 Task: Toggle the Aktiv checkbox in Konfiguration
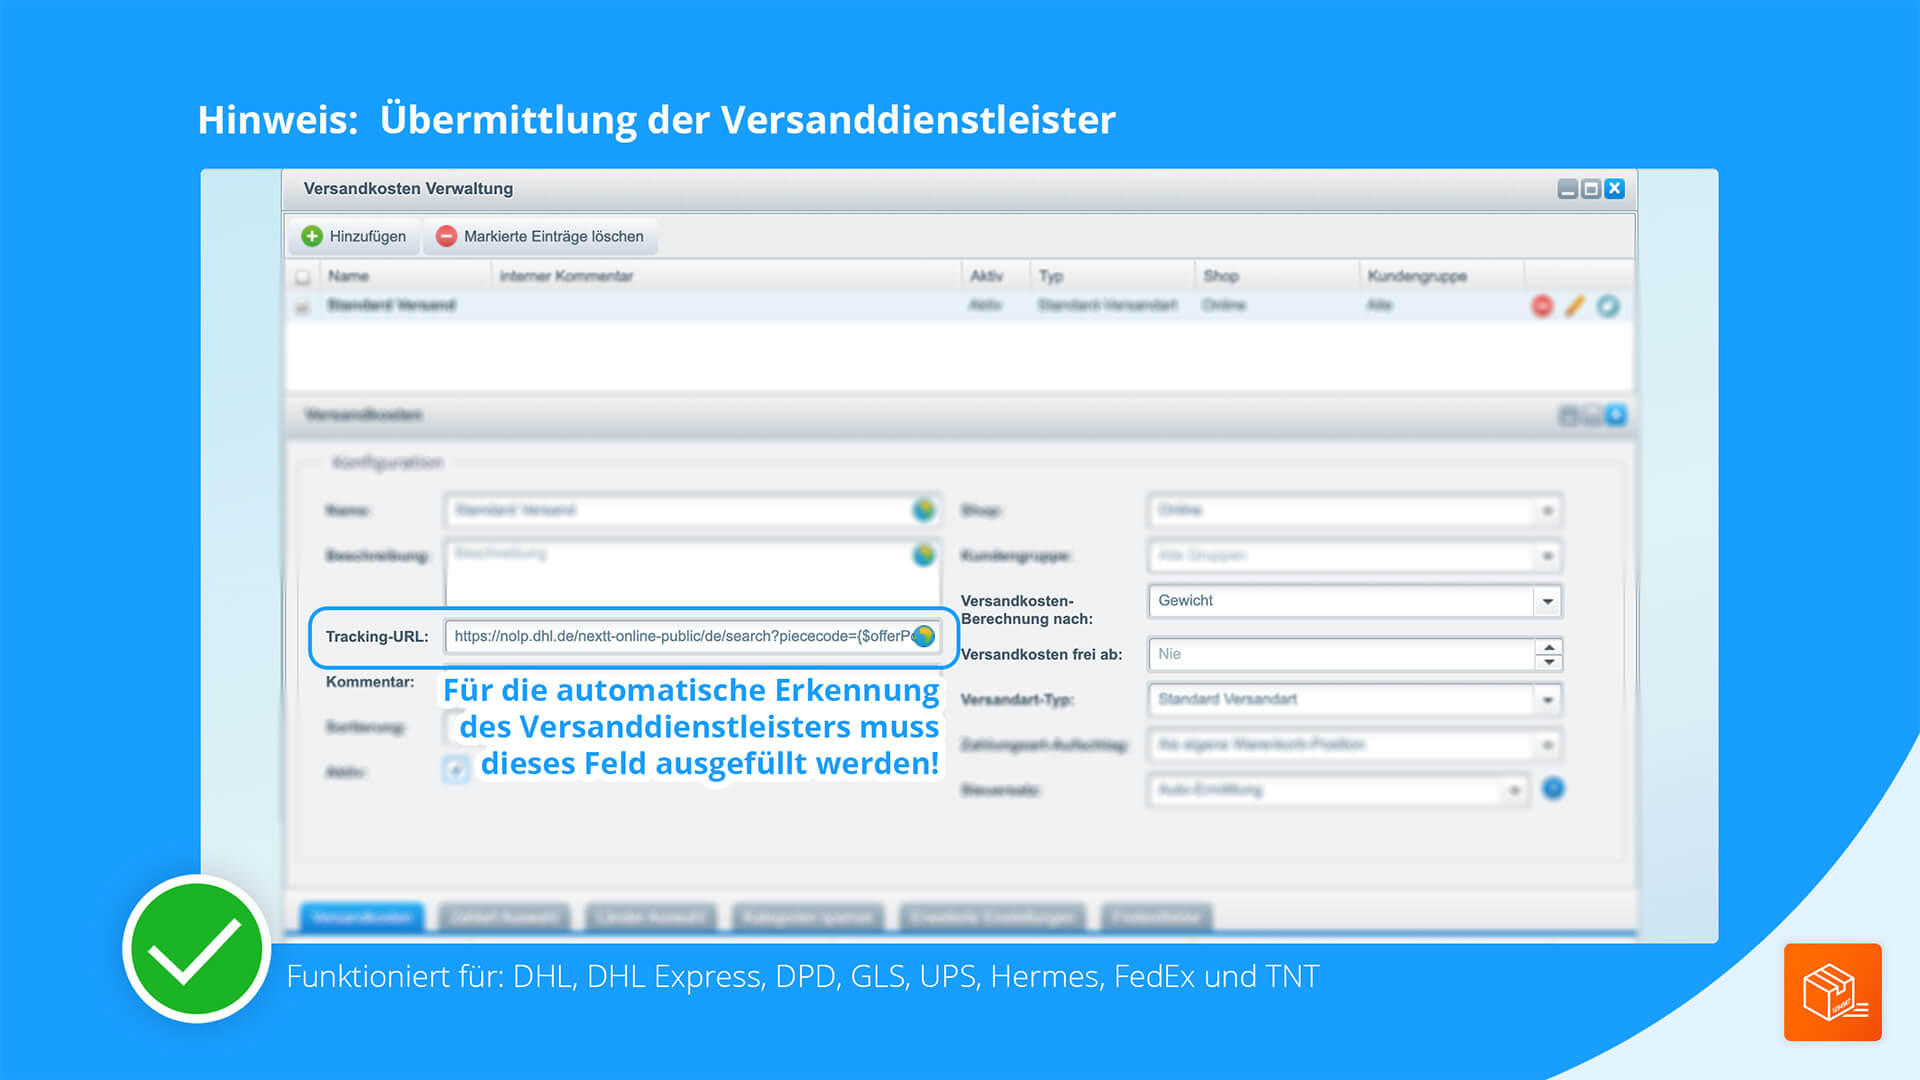click(456, 769)
